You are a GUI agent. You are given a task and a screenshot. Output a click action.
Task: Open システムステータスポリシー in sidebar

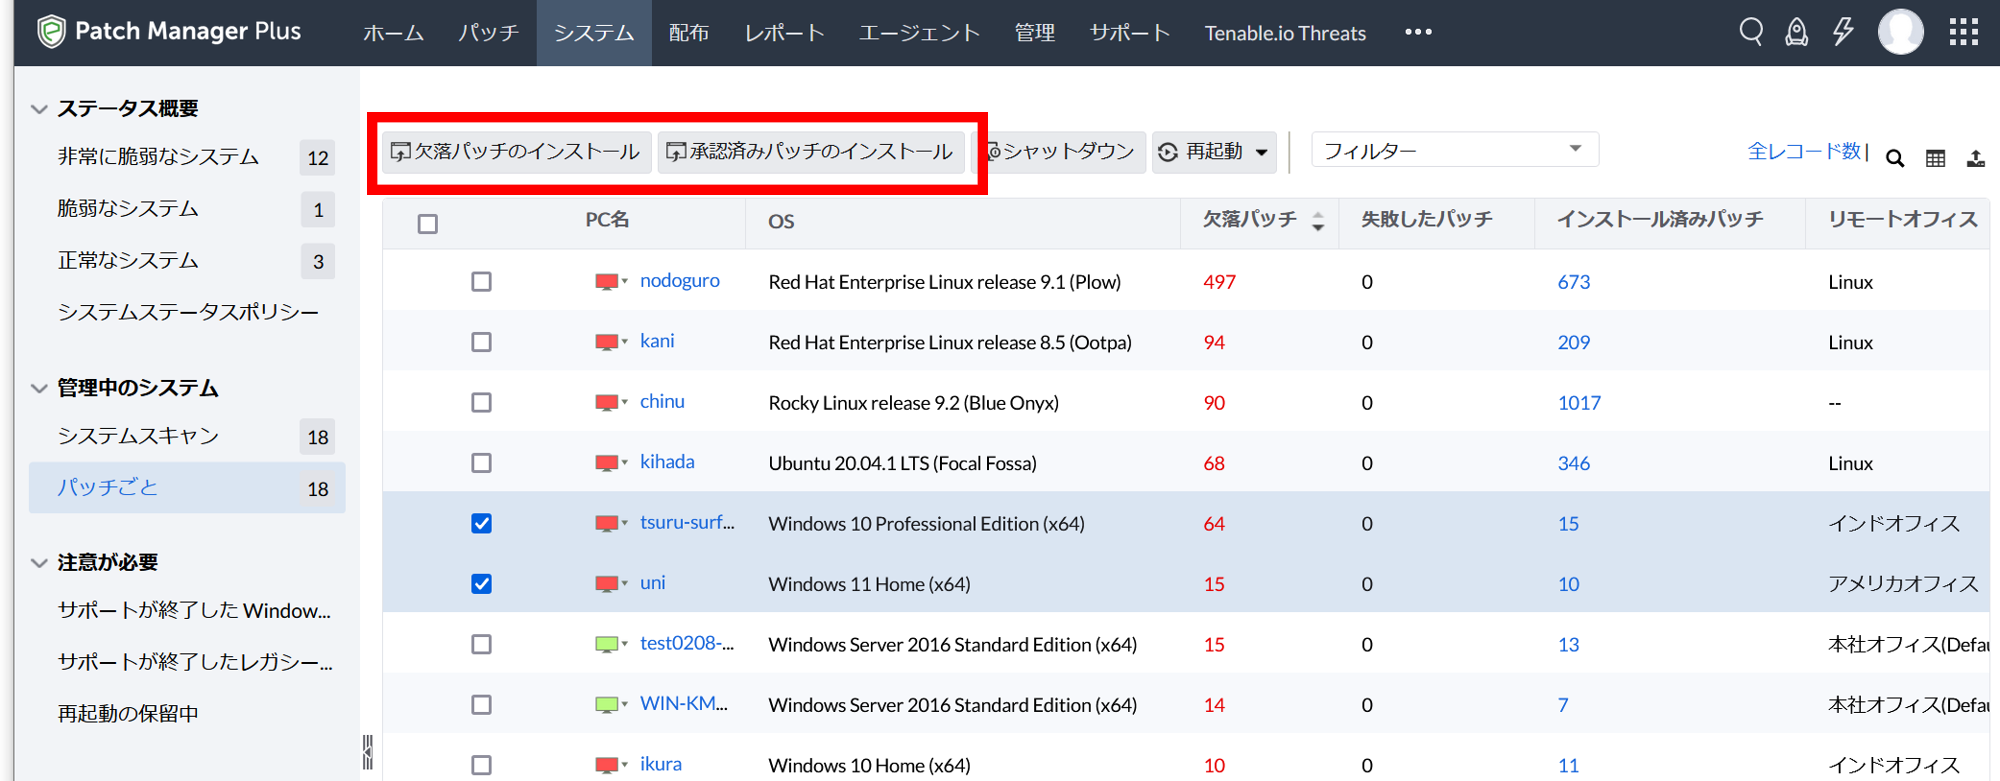[188, 313]
